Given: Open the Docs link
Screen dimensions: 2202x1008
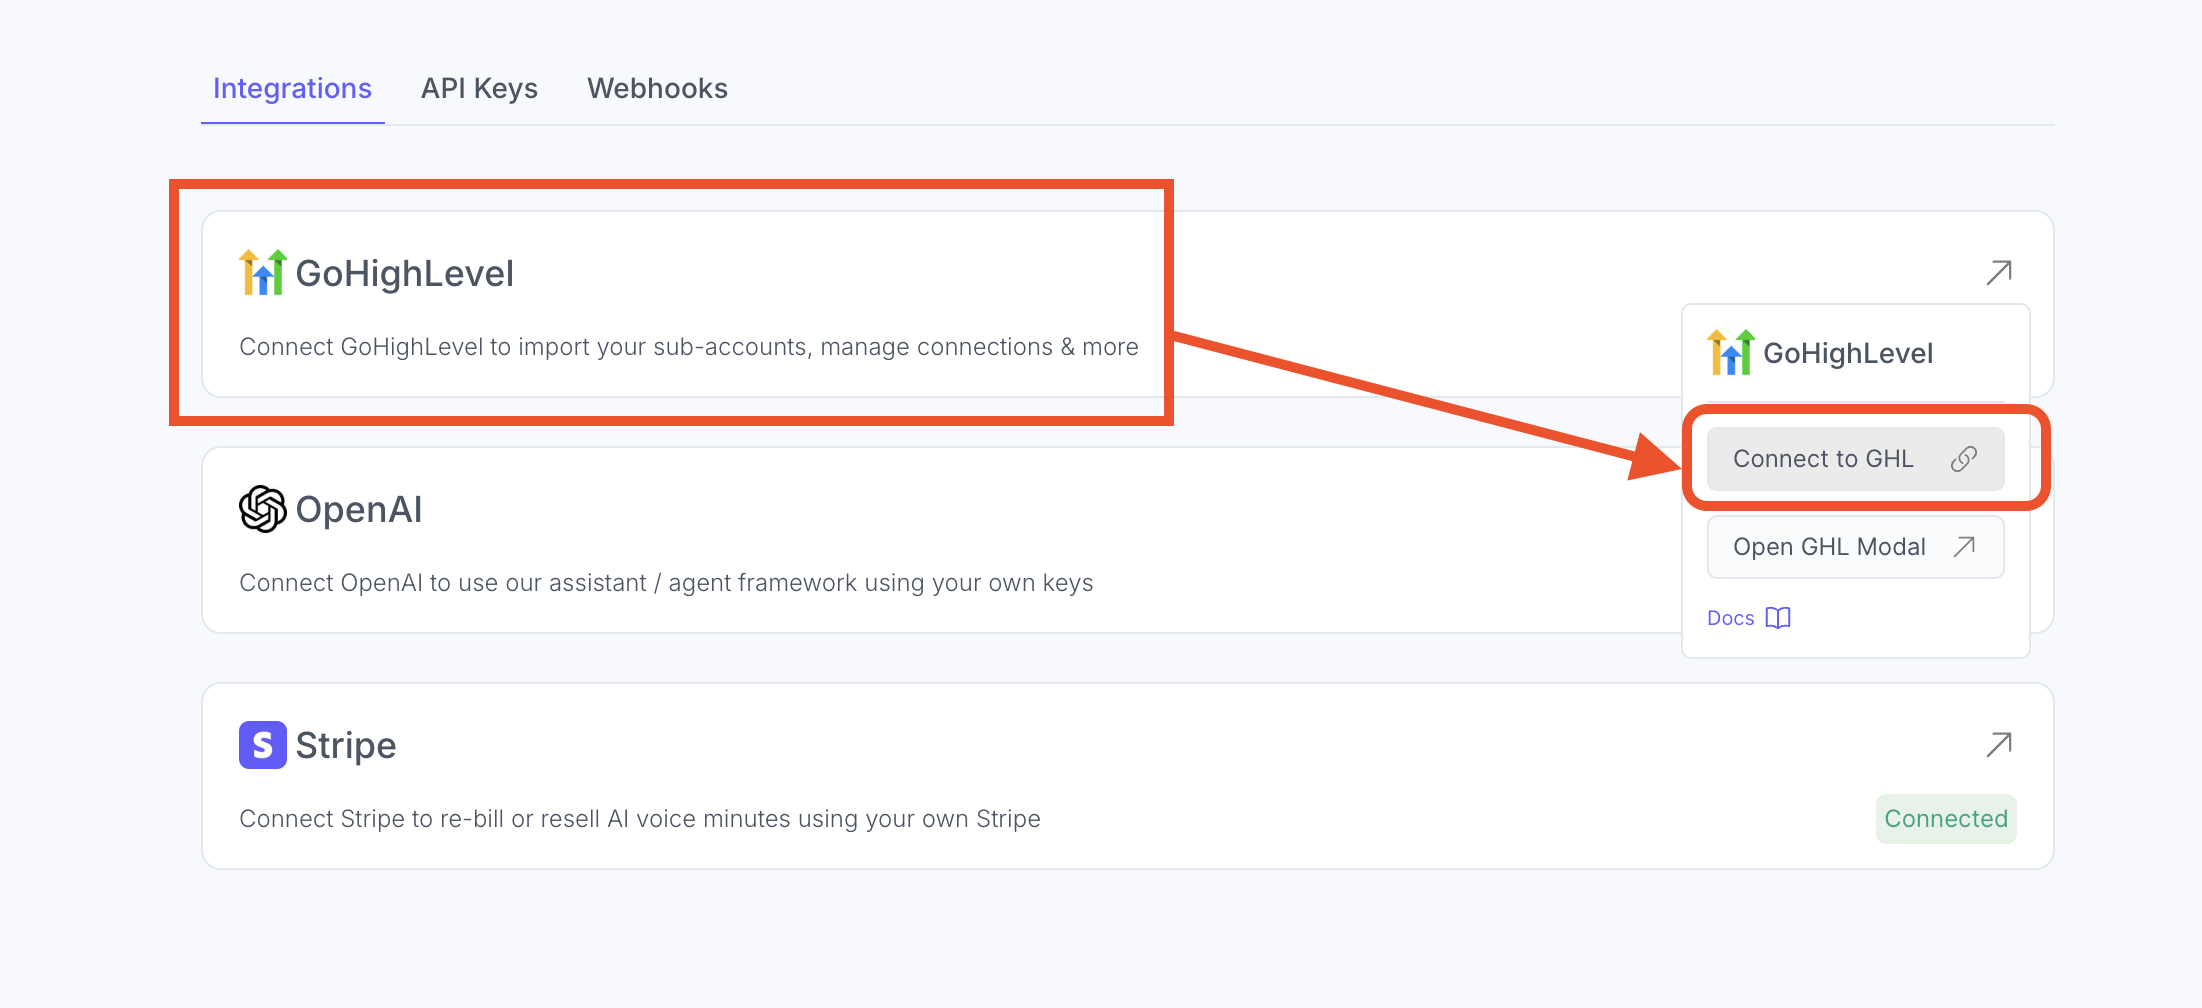Looking at the screenshot, I should point(1749,618).
